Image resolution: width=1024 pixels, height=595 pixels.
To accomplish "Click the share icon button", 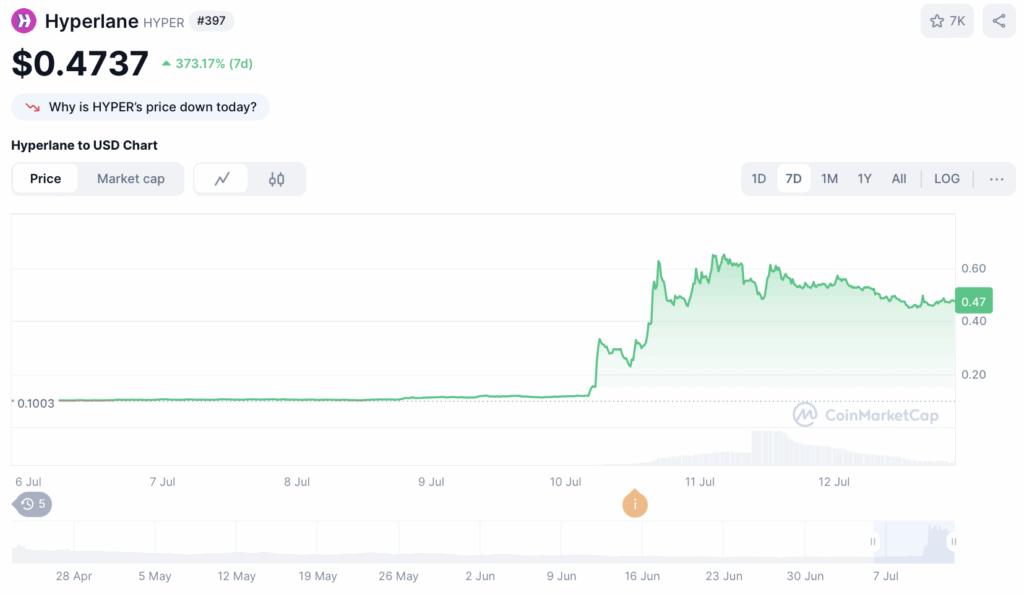I will [999, 21].
